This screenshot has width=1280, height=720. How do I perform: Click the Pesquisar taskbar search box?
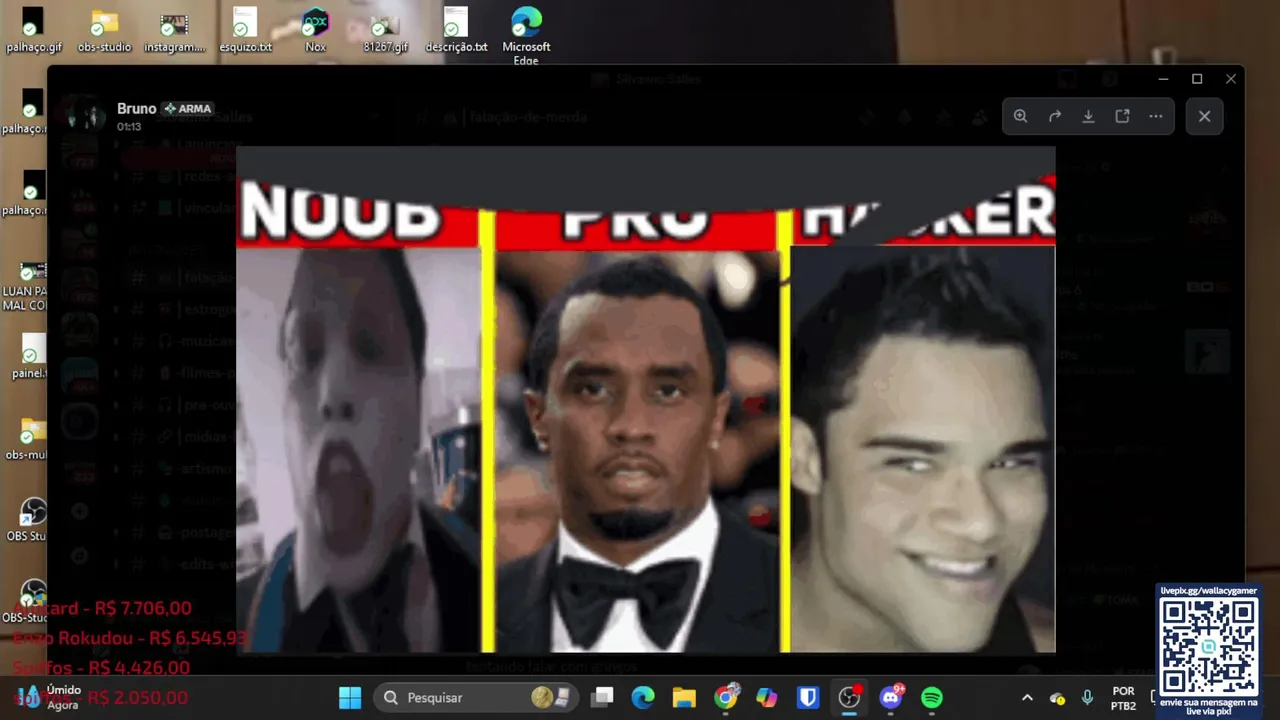click(x=476, y=697)
